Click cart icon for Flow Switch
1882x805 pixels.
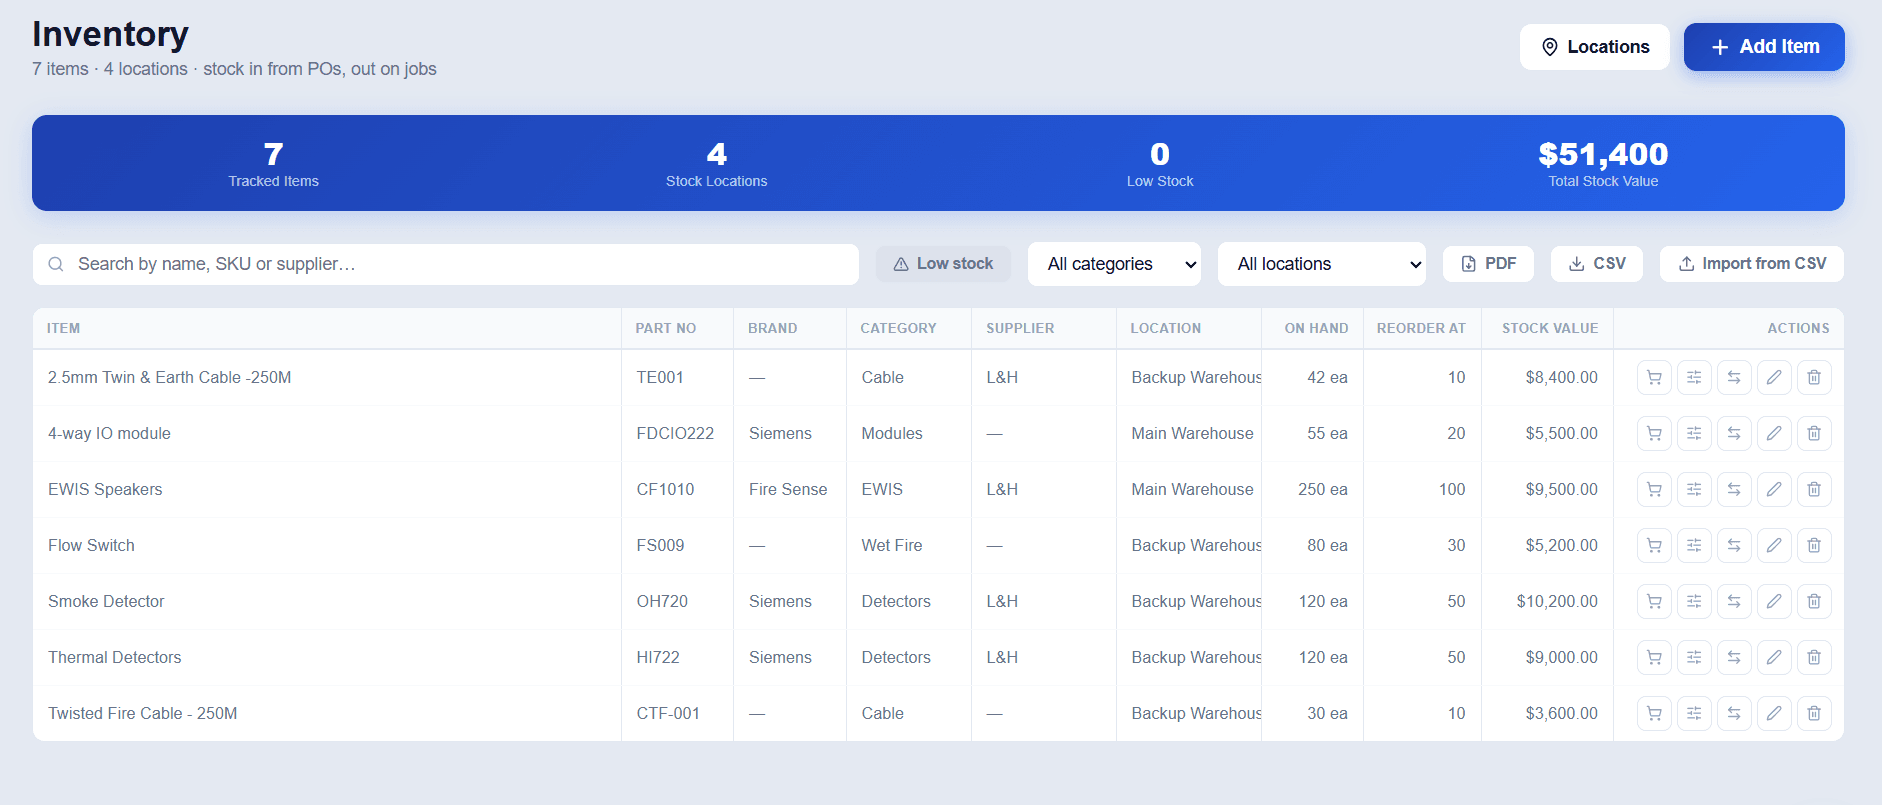point(1654,545)
